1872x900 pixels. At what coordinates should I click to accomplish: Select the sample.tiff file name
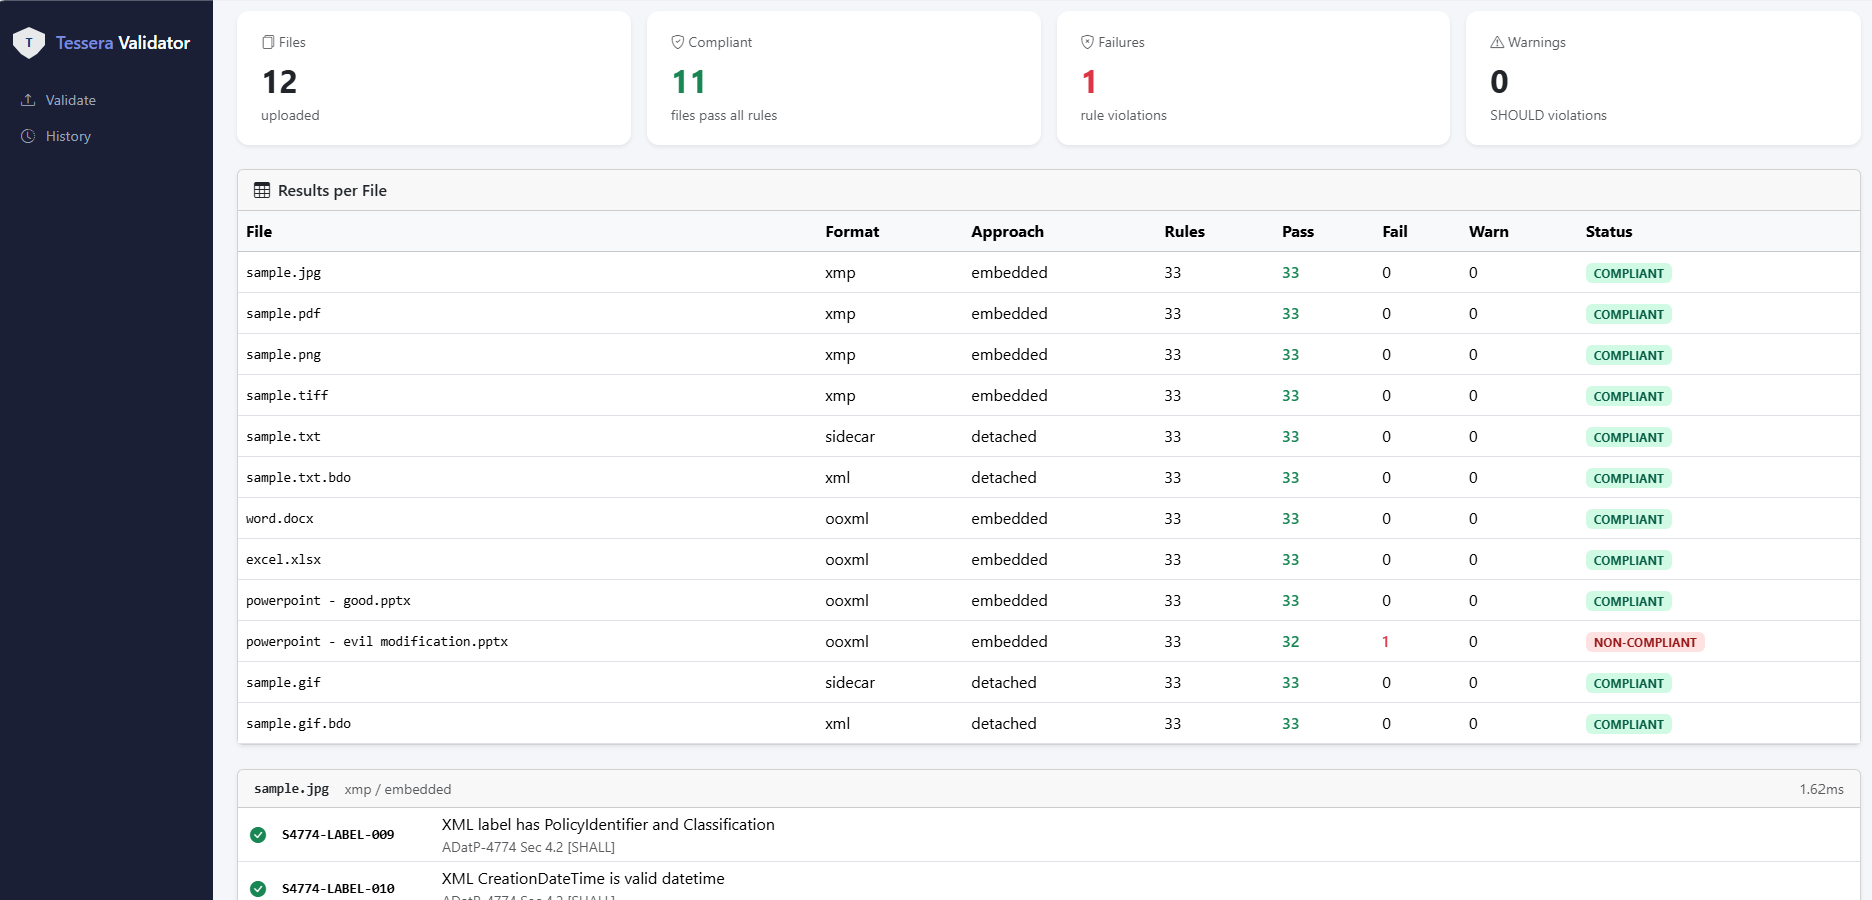tap(287, 395)
